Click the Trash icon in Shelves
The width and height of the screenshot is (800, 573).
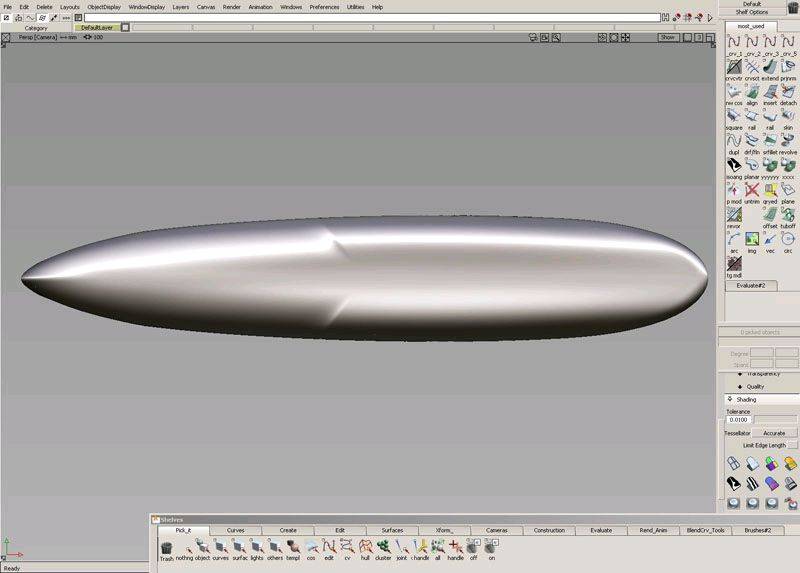[x=166, y=547]
